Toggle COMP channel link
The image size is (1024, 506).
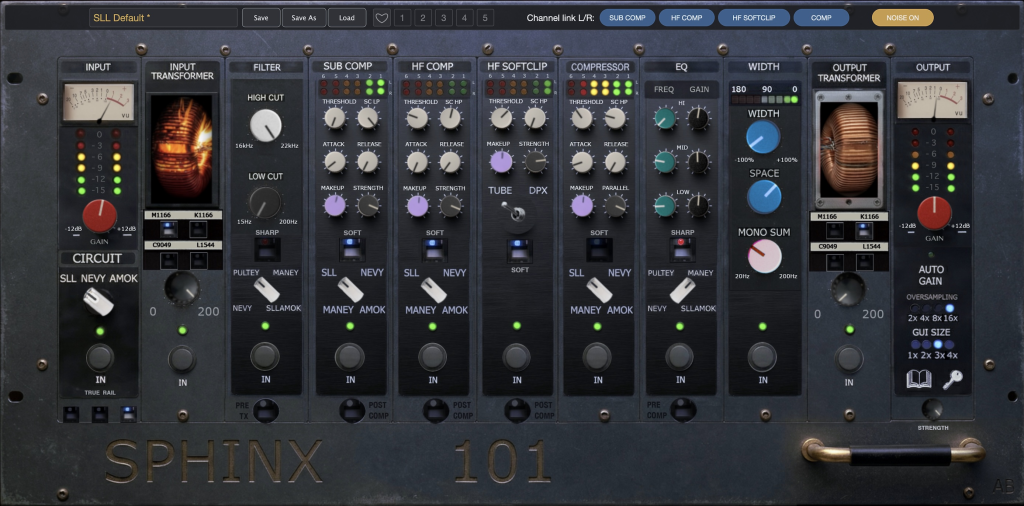click(x=821, y=18)
